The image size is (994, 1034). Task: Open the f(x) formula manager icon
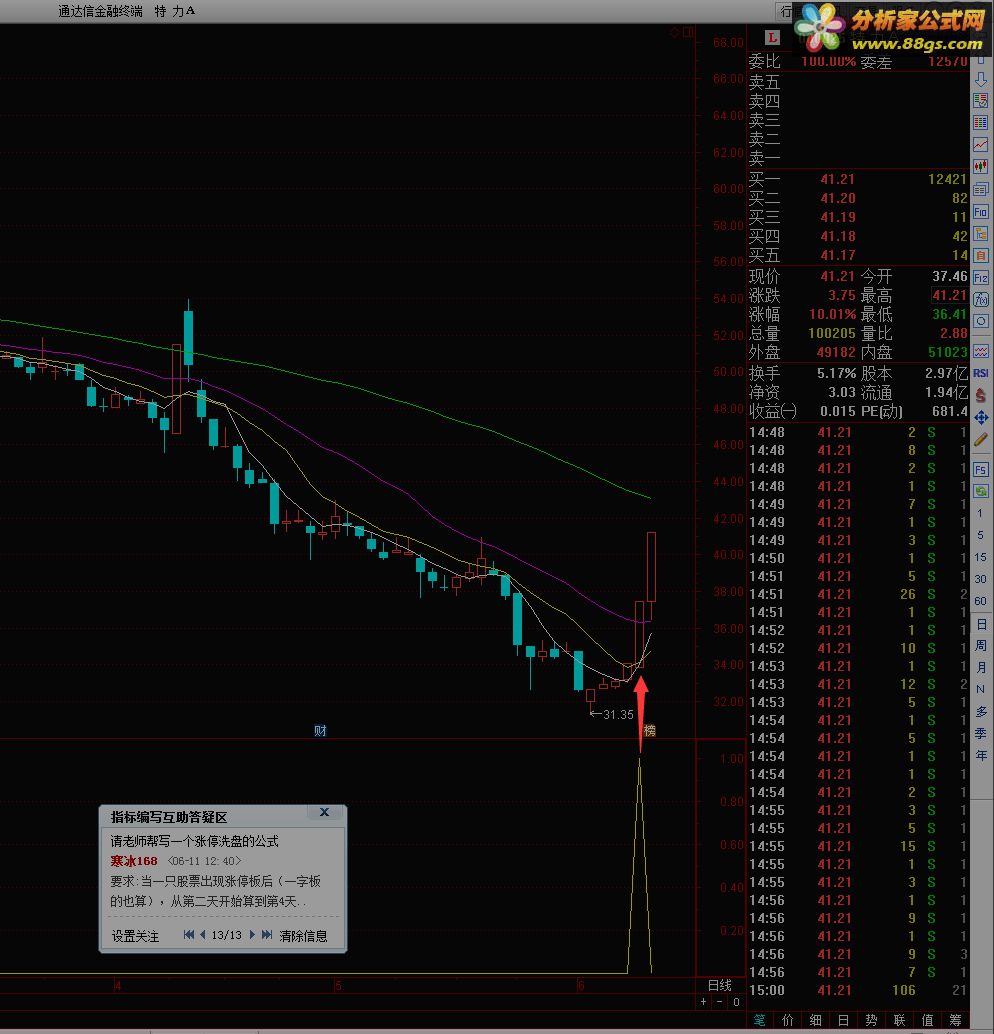click(981, 299)
